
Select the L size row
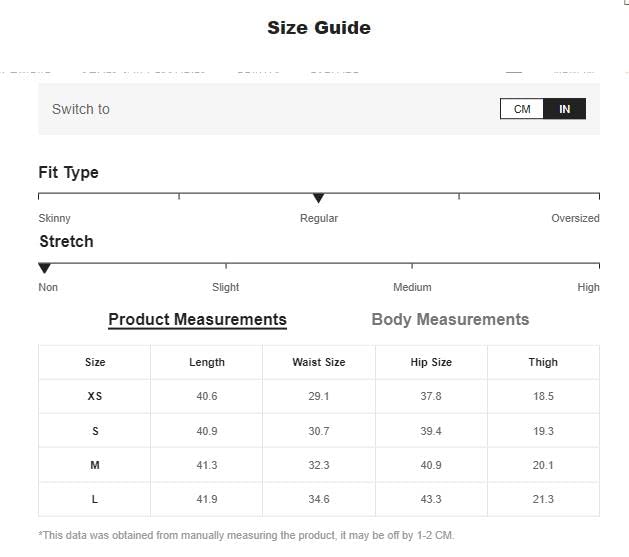95,499
